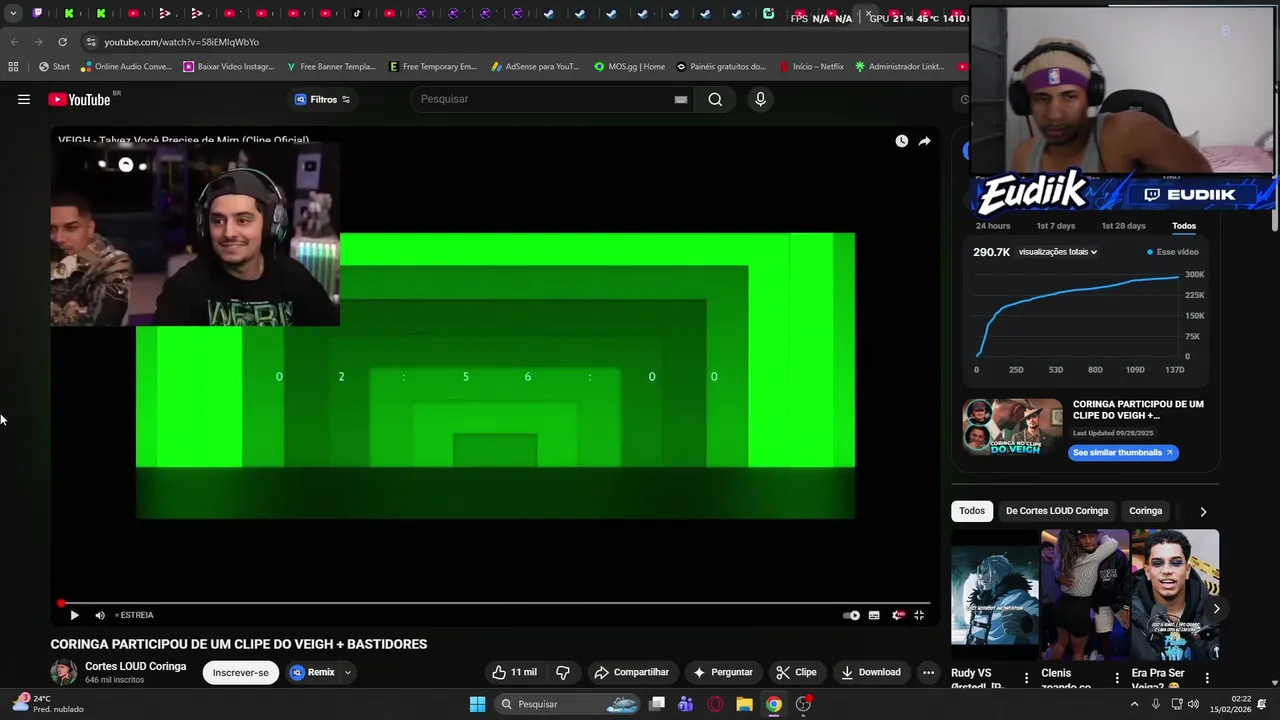Show hidden system tray icons chevron
The image size is (1280, 720).
coord(1134,704)
